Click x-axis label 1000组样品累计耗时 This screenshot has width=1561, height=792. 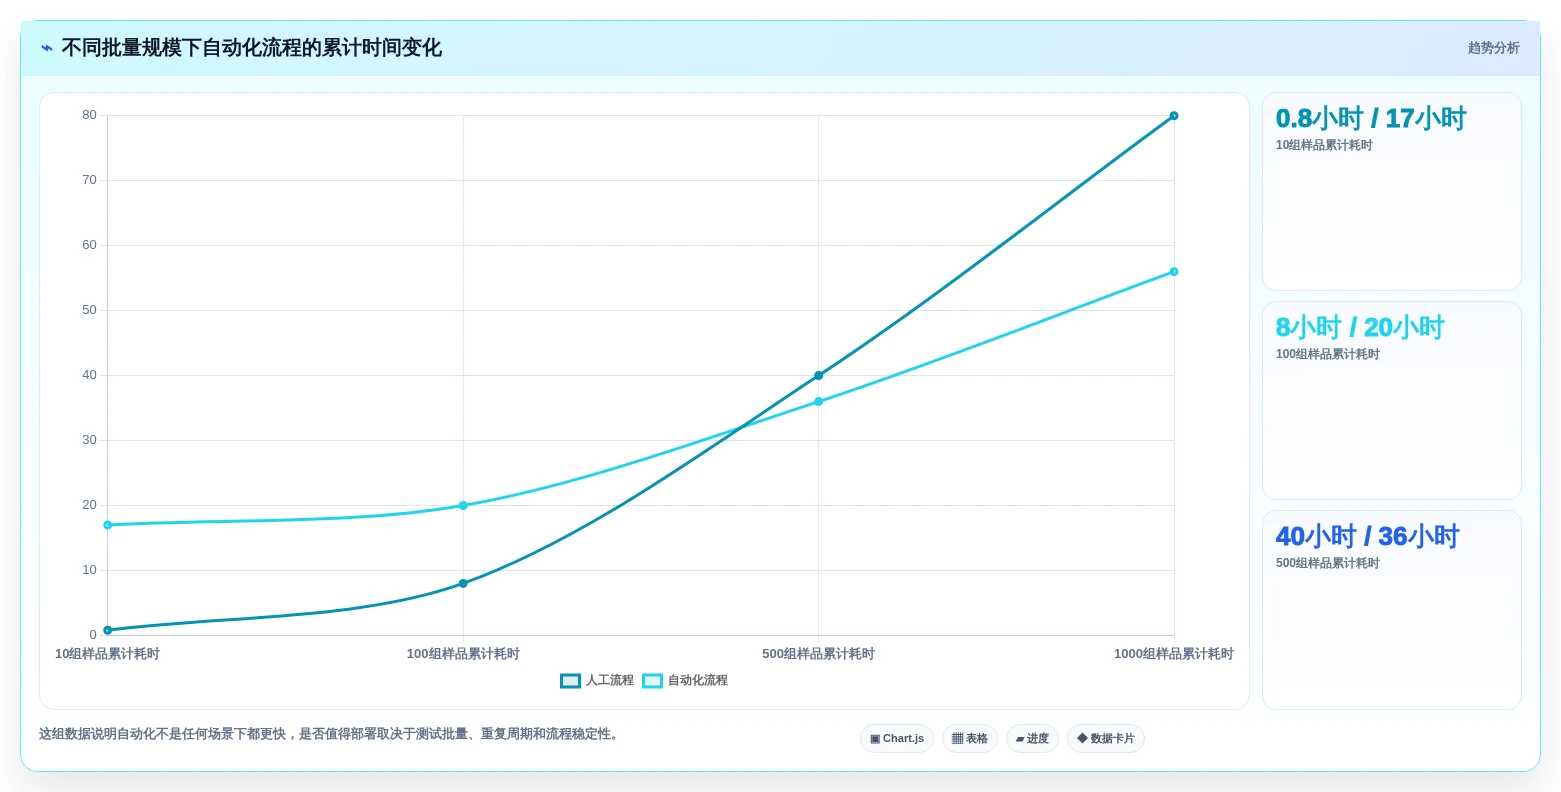1174,654
